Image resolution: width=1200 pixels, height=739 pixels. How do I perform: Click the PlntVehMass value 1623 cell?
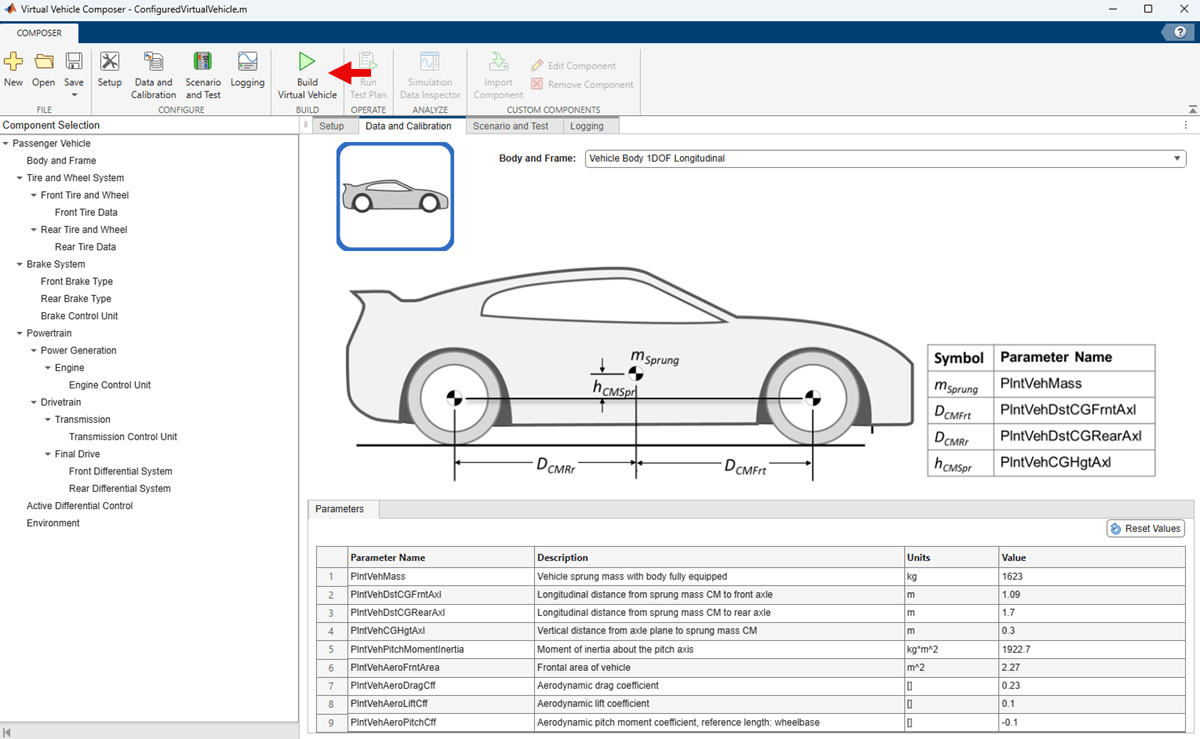coord(1094,576)
